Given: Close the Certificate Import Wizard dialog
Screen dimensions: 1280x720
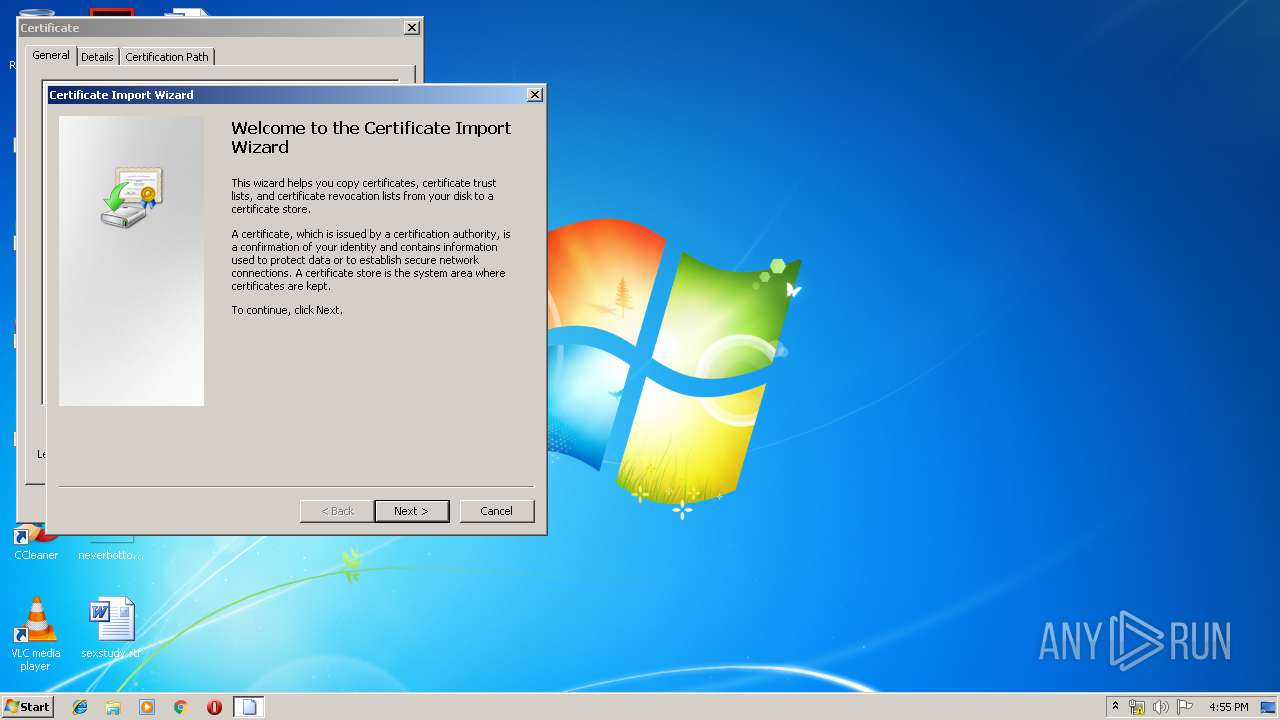Looking at the screenshot, I should coord(535,95).
